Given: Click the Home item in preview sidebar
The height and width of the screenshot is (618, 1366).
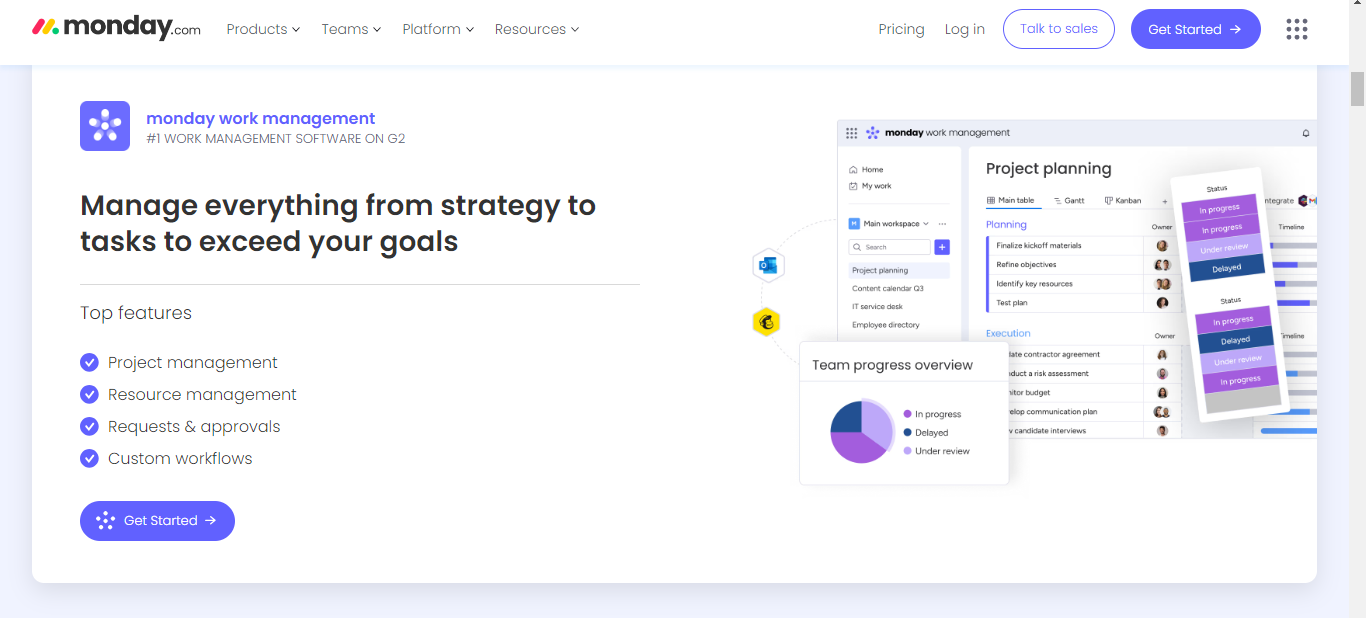Looking at the screenshot, I should (x=866, y=170).
